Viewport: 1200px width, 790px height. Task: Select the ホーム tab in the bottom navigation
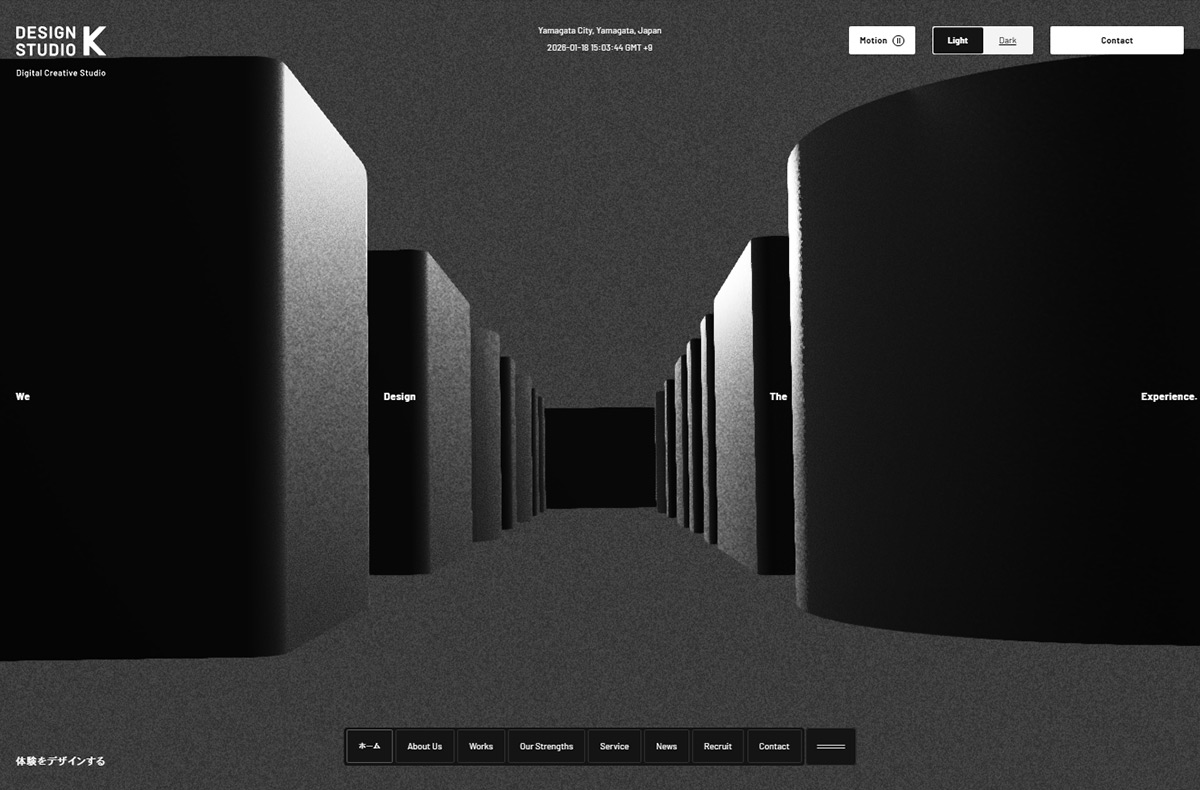point(368,746)
